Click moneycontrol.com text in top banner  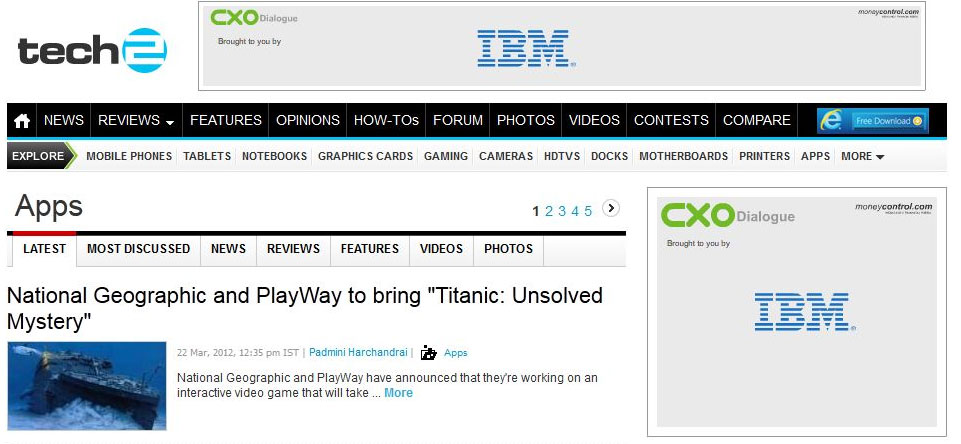click(x=889, y=12)
